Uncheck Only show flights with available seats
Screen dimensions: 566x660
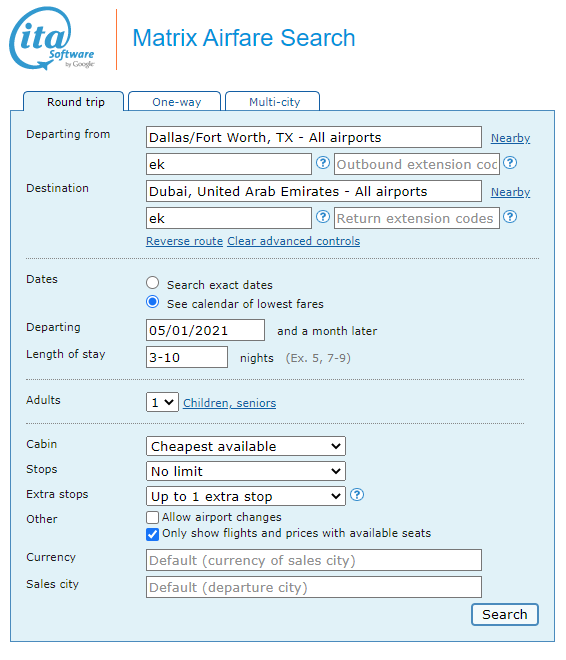tap(152, 534)
